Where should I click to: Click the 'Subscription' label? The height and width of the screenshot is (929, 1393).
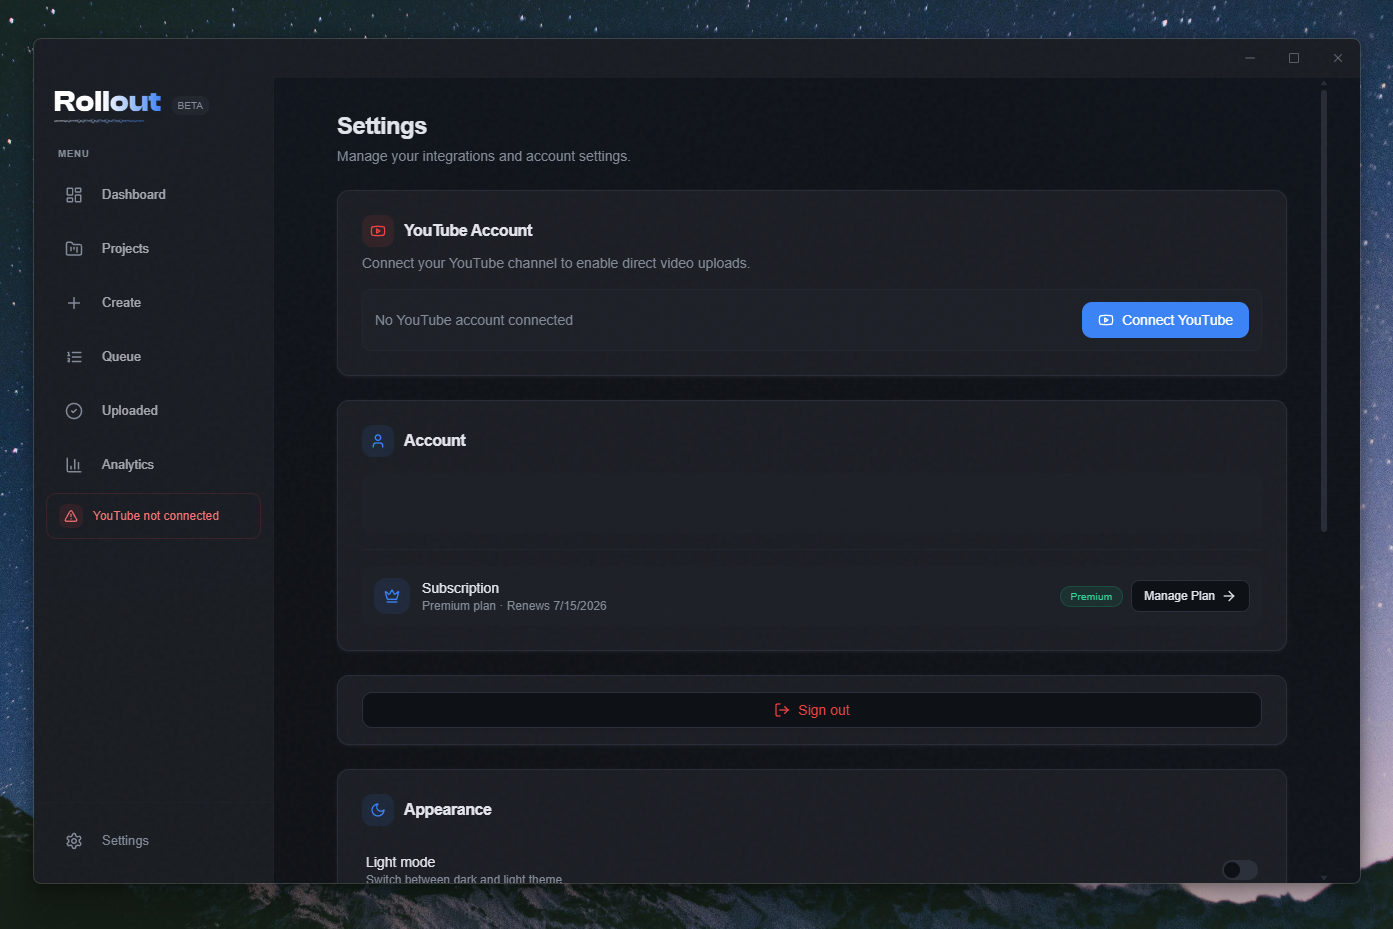click(x=460, y=588)
